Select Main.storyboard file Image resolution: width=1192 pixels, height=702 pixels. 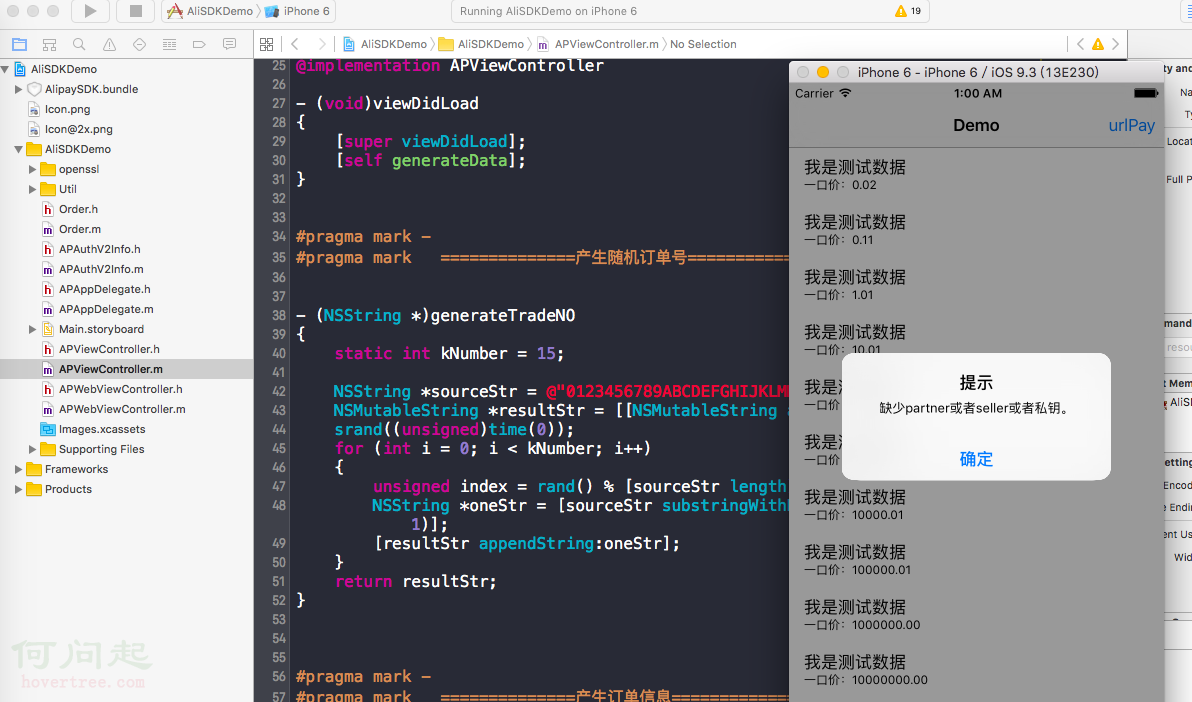(100, 329)
